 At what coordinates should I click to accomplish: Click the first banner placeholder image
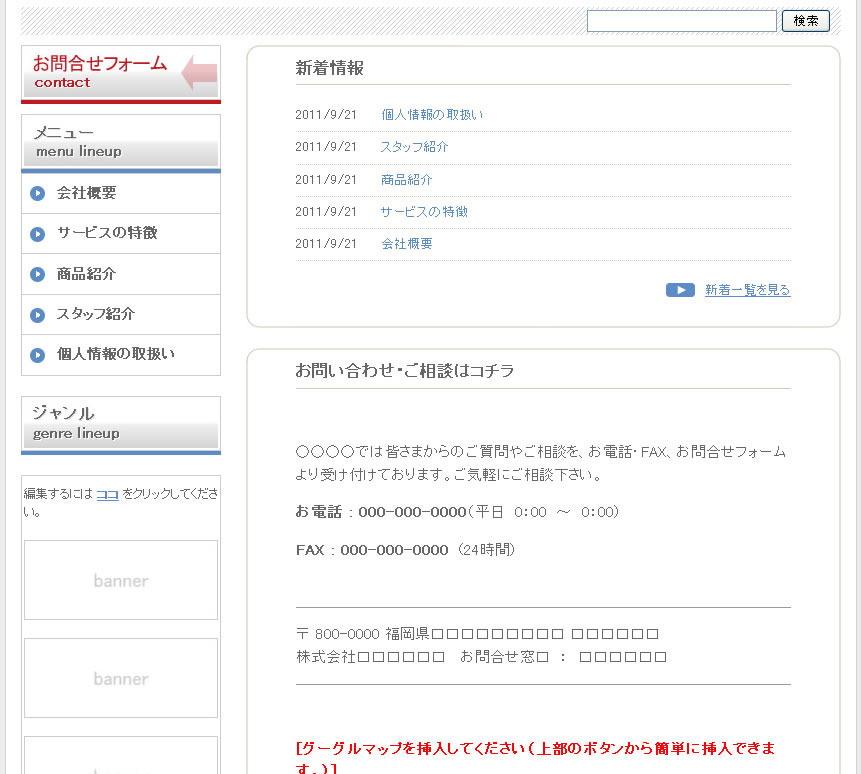click(x=121, y=580)
